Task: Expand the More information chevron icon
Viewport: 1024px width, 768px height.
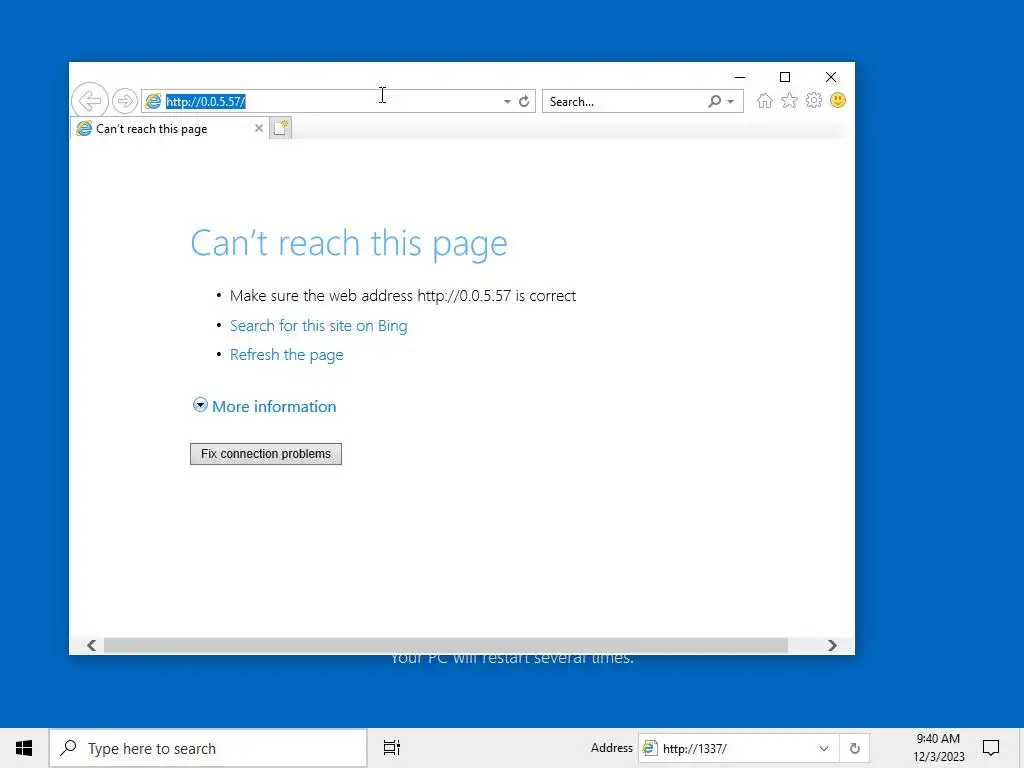Action: click(x=200, y=406)
